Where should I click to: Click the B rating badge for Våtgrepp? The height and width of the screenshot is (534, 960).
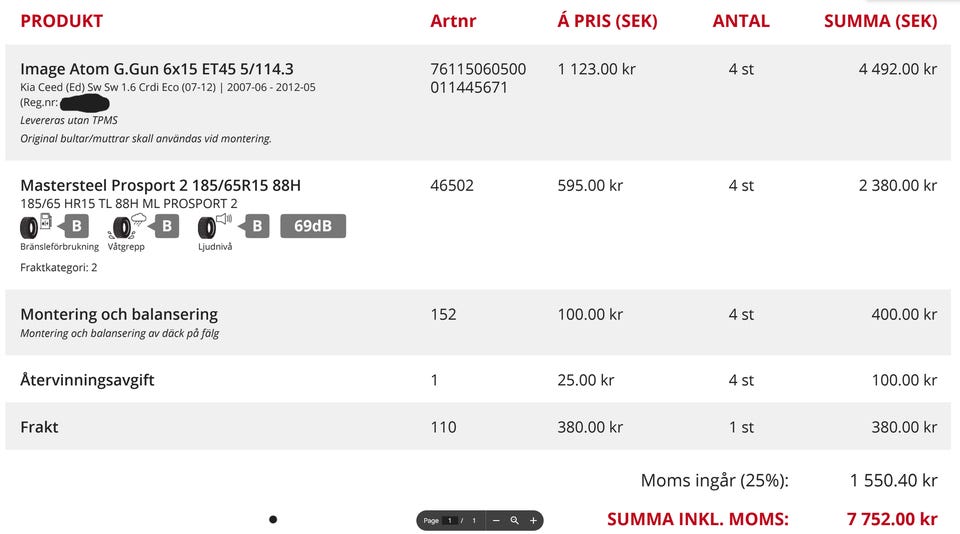coord(167,226)
